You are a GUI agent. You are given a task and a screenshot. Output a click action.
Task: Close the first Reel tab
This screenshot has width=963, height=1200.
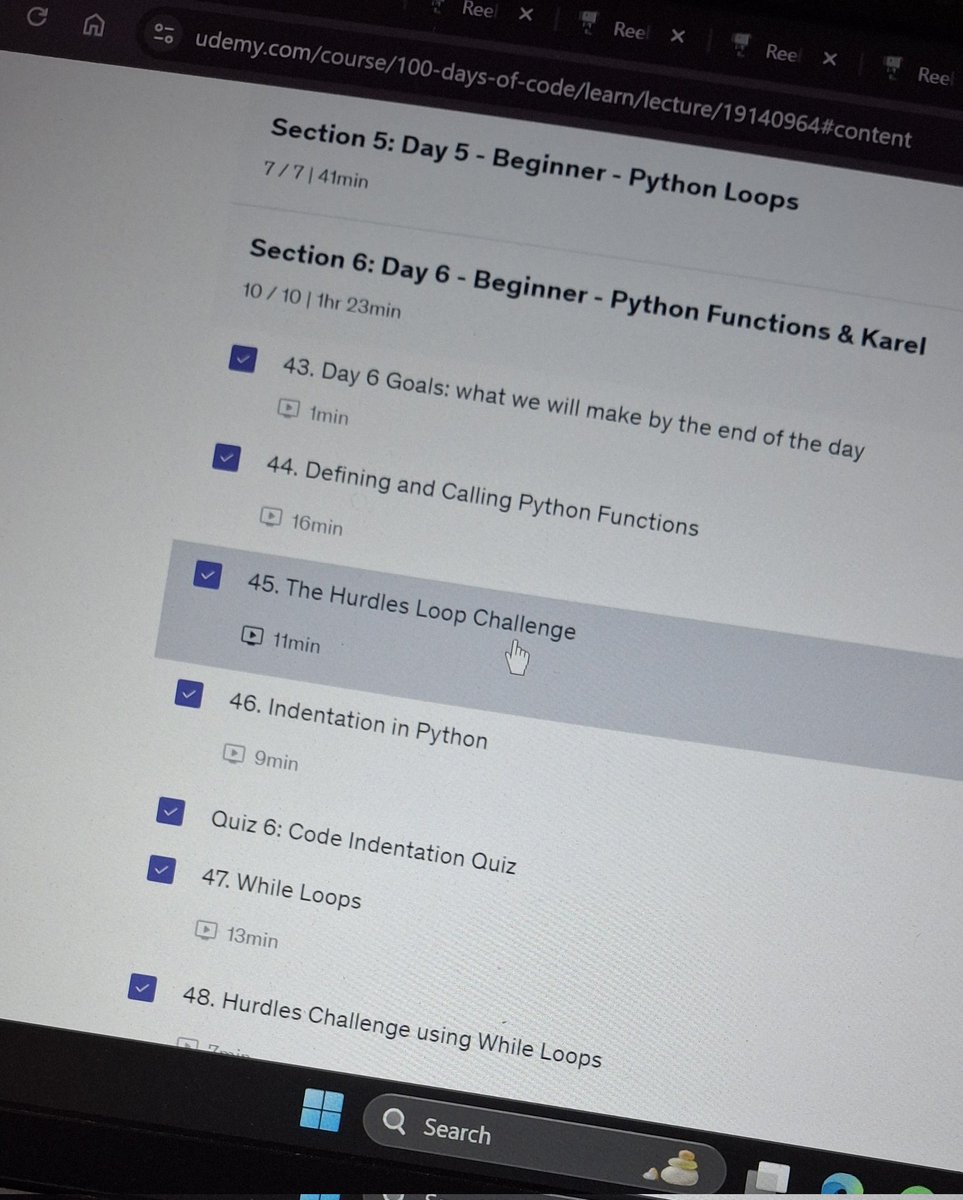pyautogui.click(x=526, y=14)
